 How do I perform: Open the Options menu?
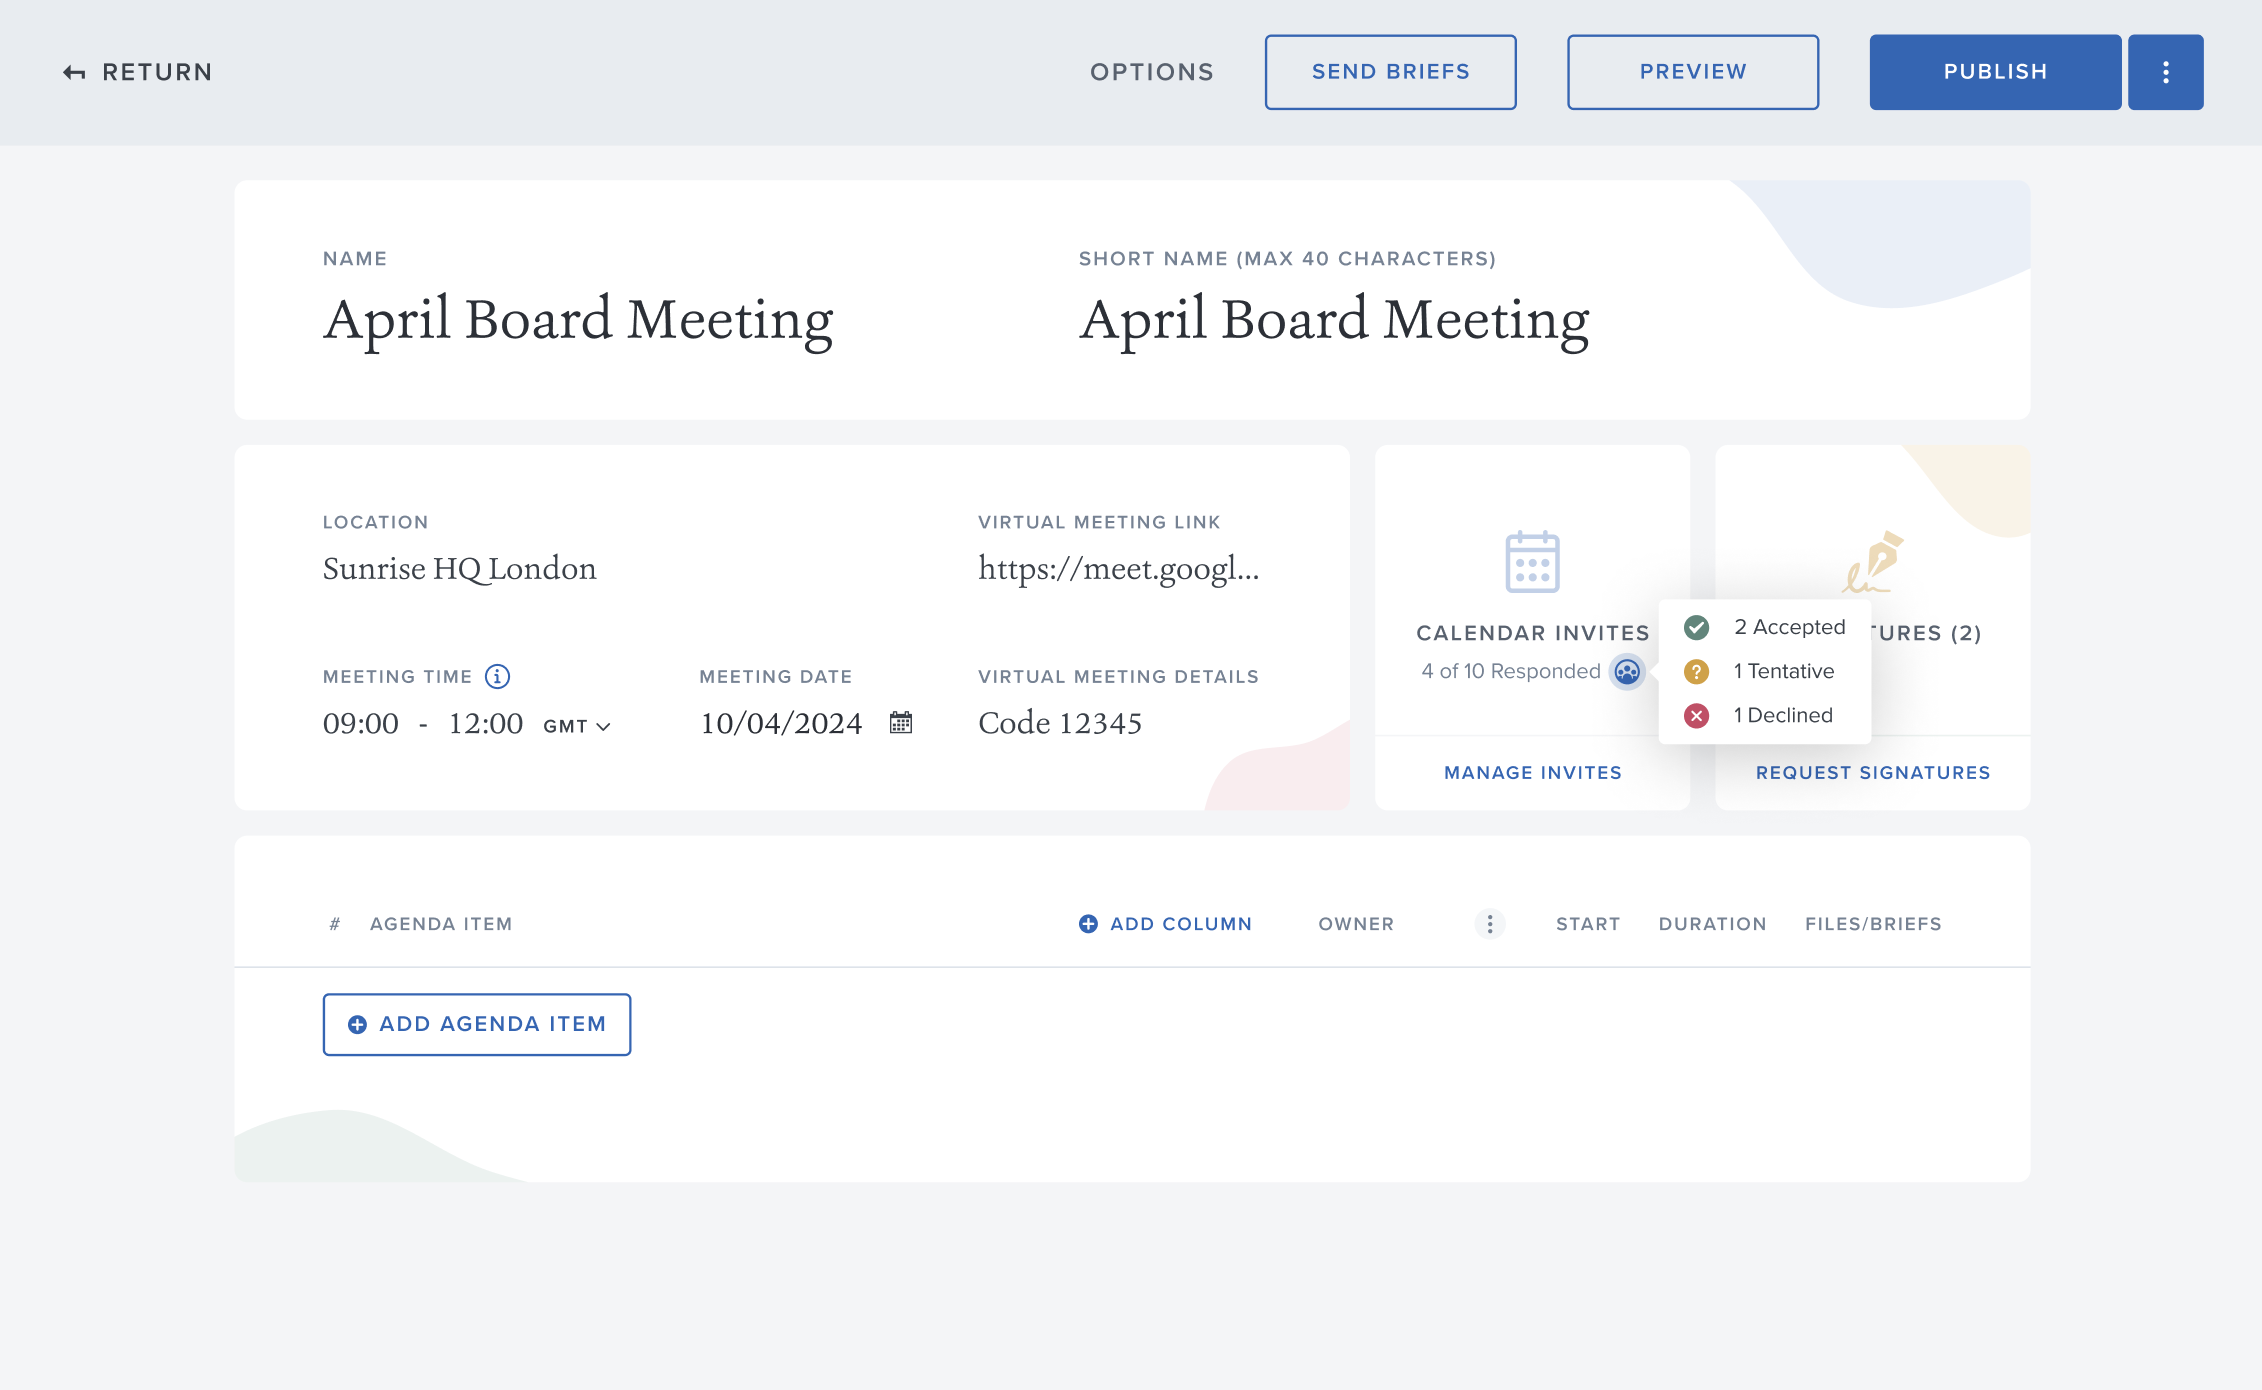1152,72
